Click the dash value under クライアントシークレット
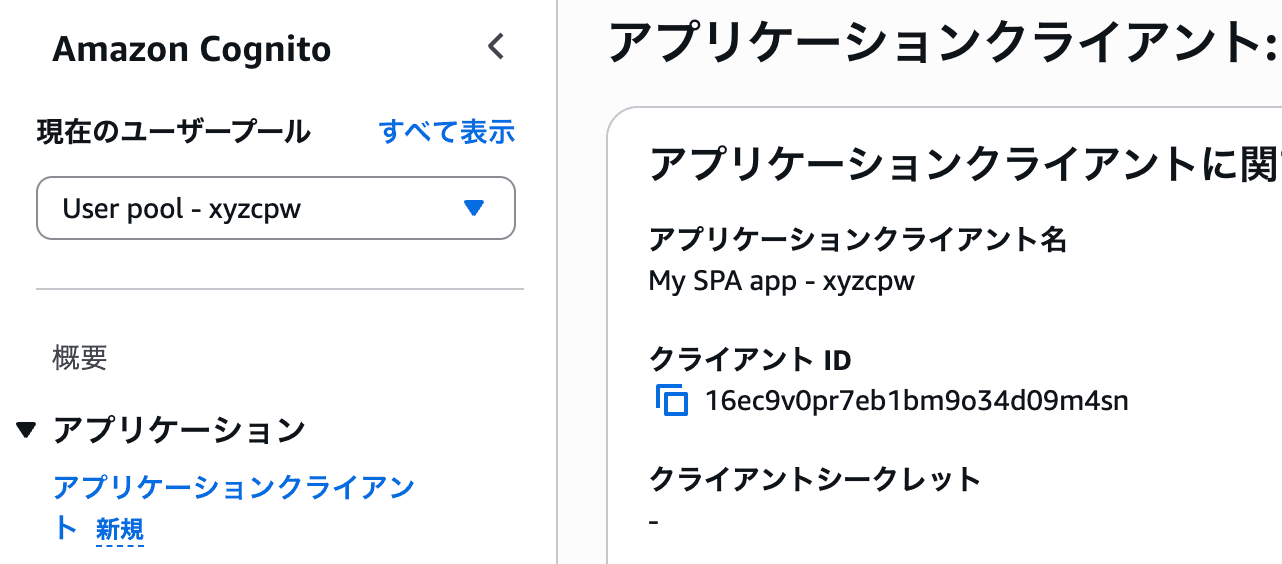 tap(654, 522)
